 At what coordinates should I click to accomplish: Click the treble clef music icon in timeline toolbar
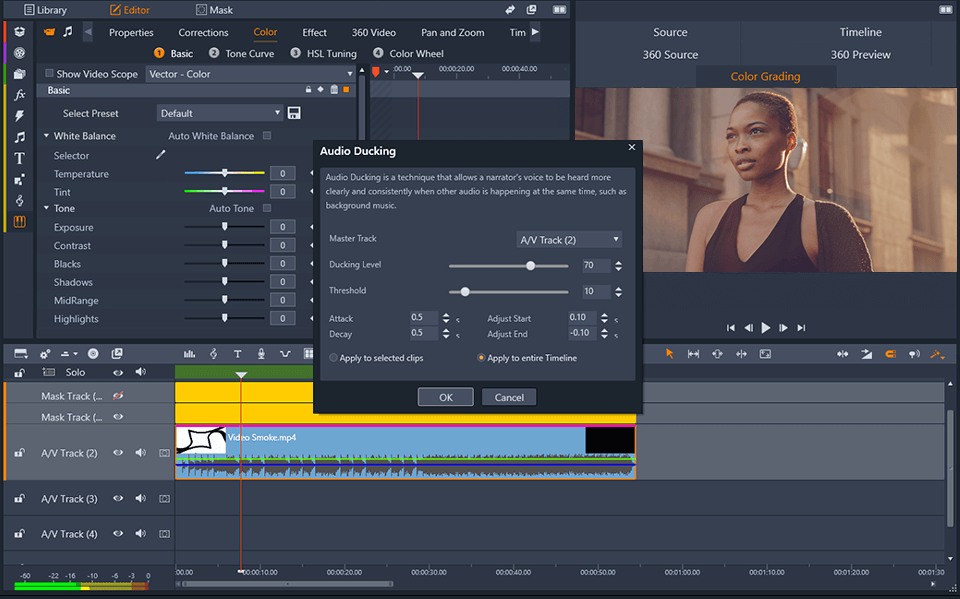213,354
